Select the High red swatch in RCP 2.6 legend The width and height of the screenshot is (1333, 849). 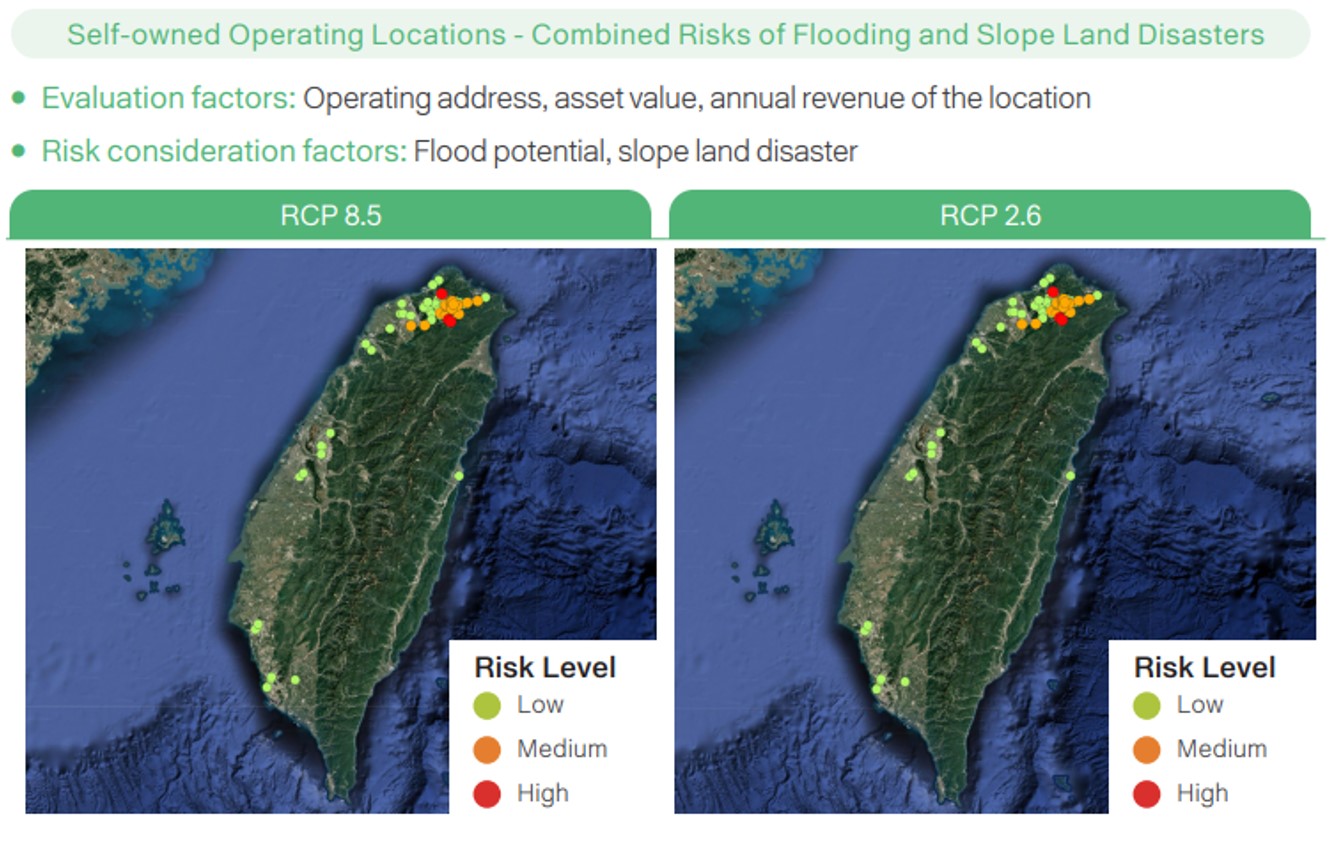[x=1147, y=794]
